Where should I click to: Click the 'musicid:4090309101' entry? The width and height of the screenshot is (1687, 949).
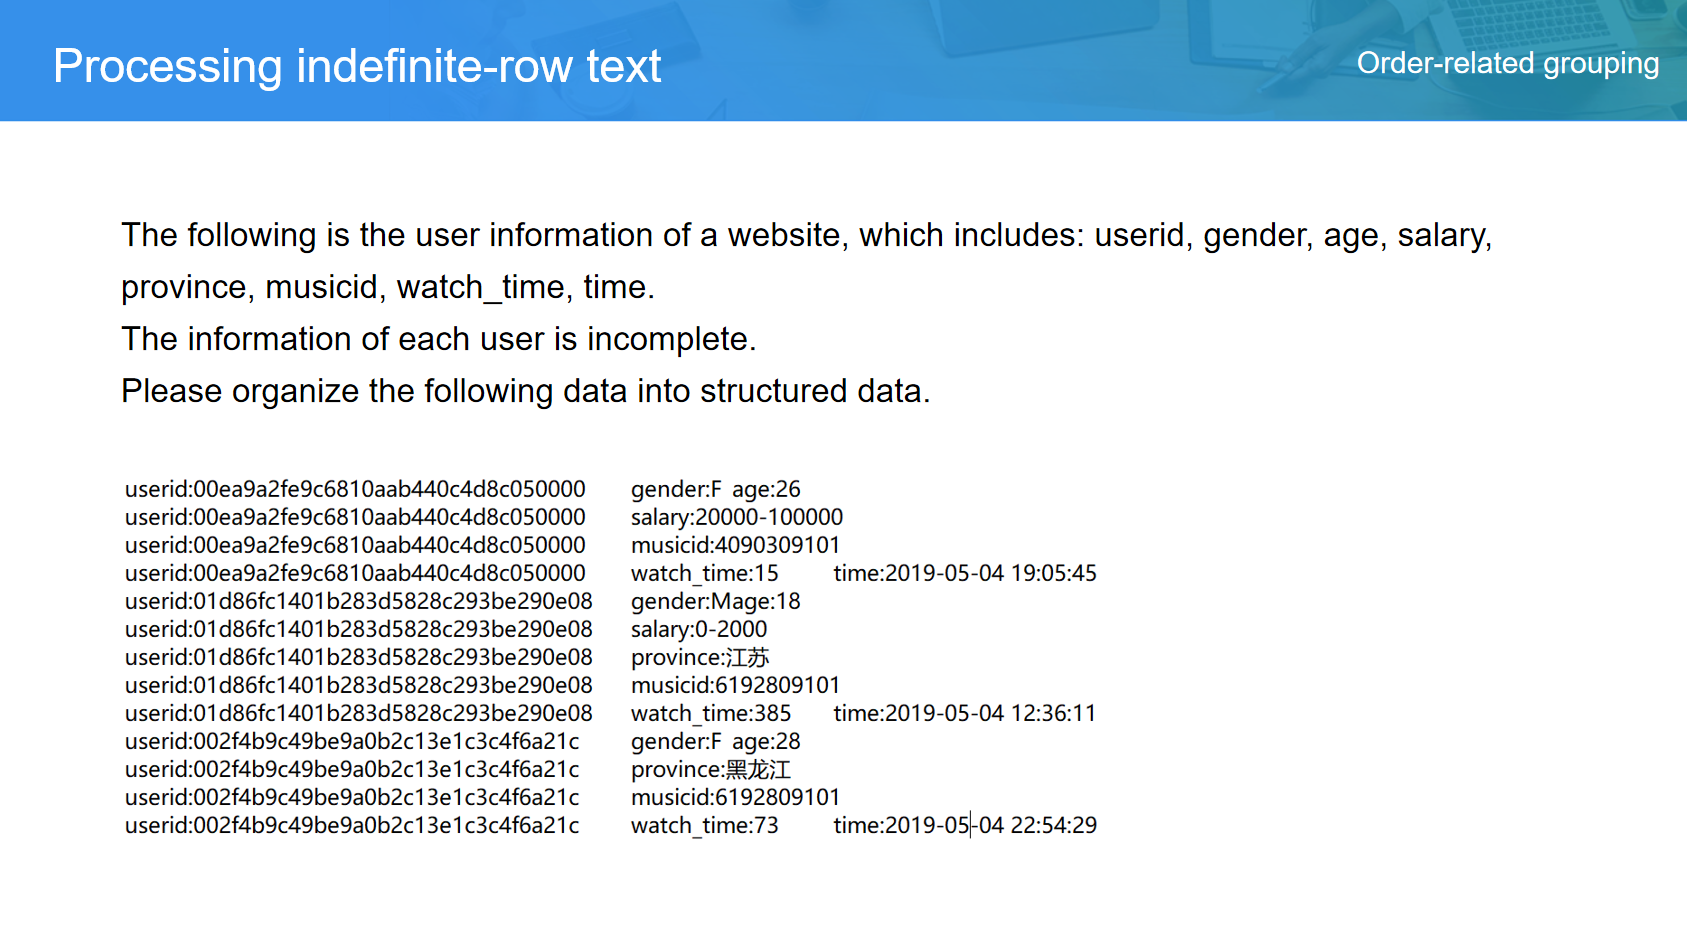735,545
